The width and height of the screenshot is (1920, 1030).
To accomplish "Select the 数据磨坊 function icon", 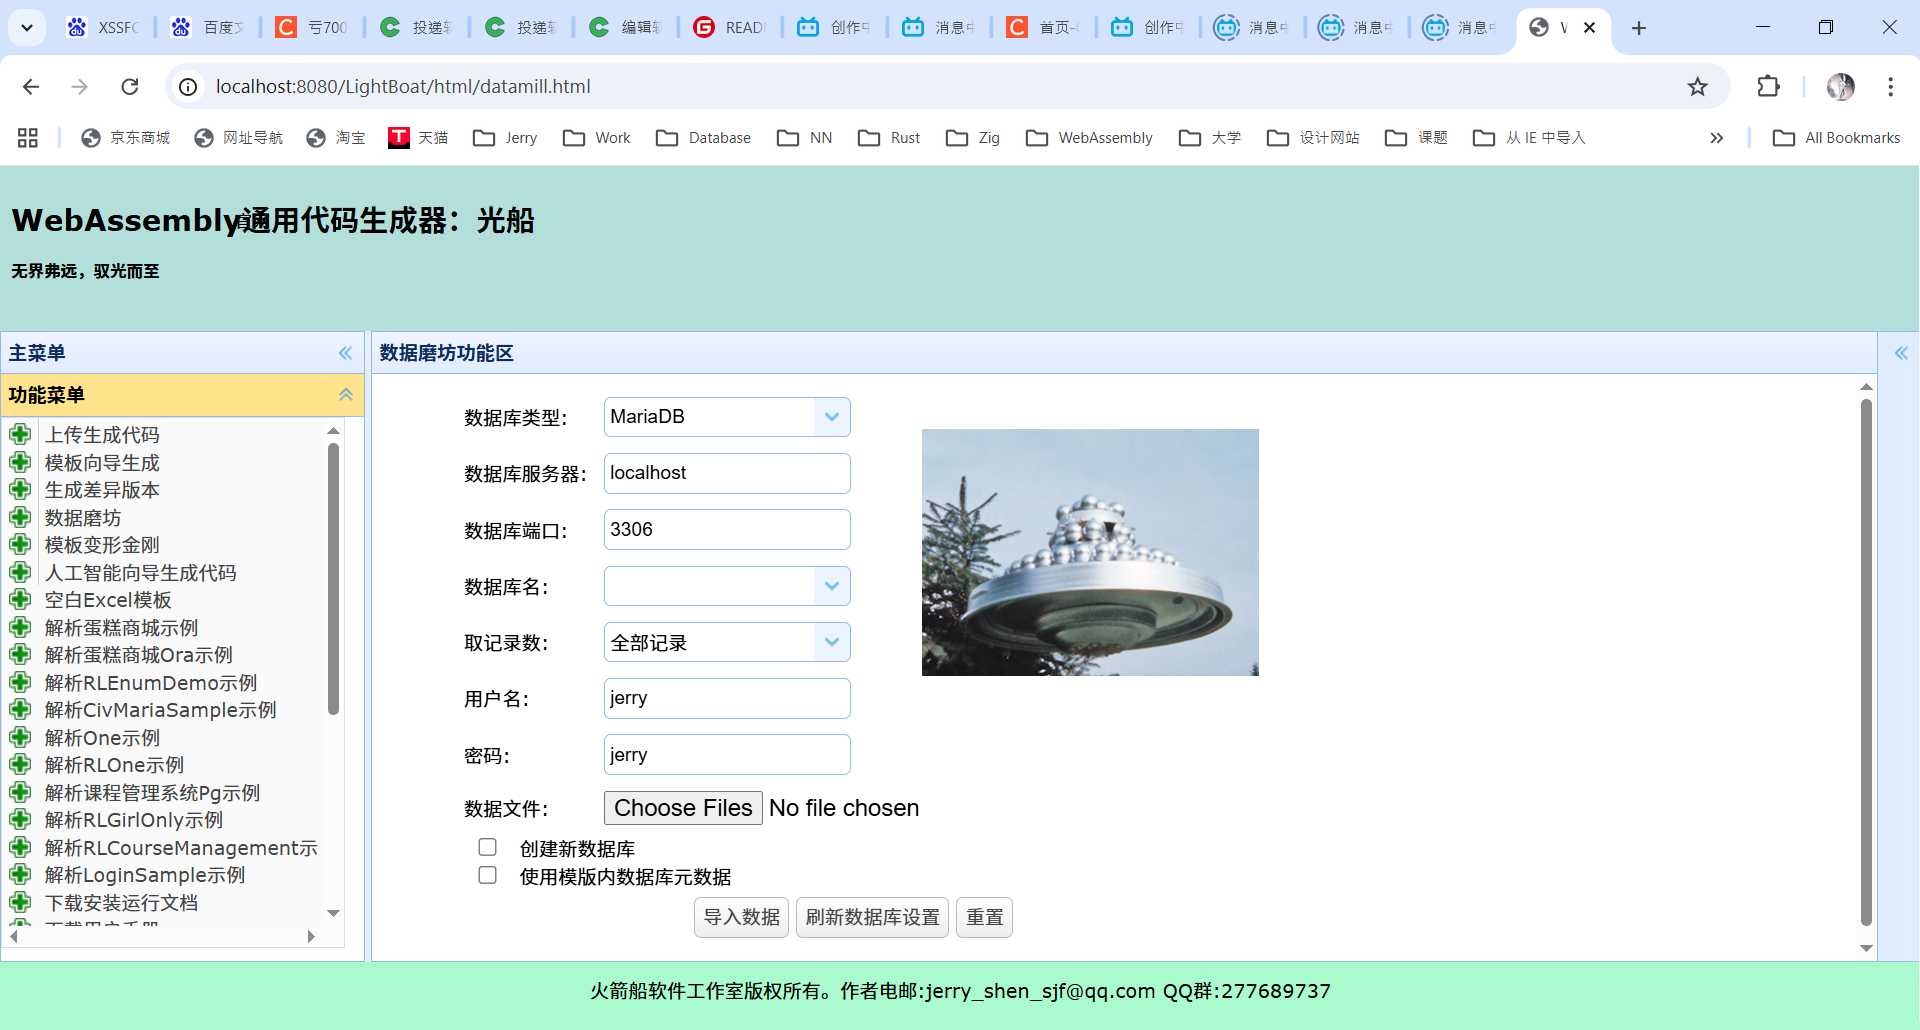I will click(x=21, y=517).
